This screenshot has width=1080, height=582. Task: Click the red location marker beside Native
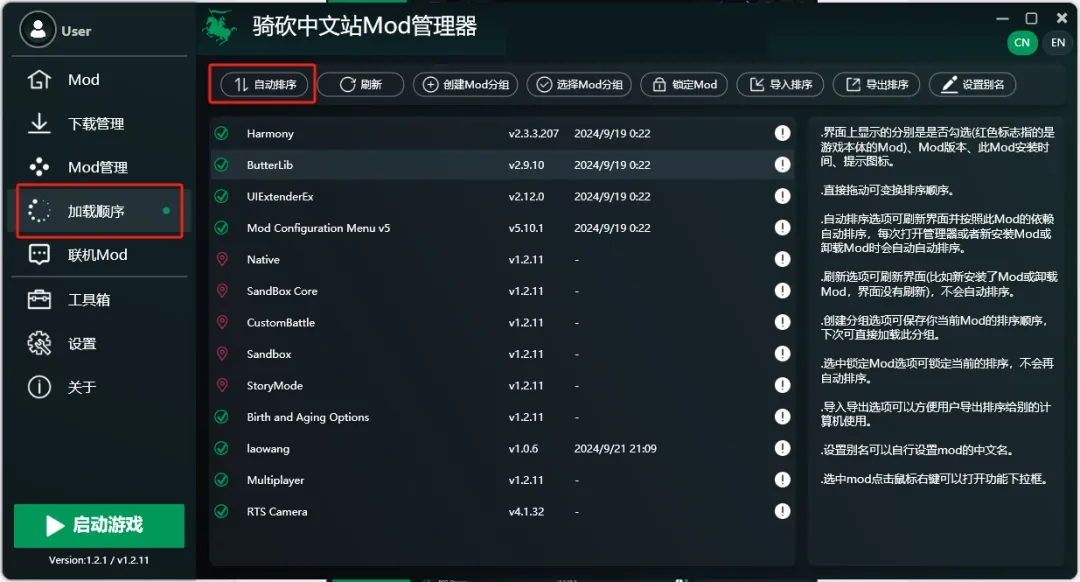(x=222, y=260)
